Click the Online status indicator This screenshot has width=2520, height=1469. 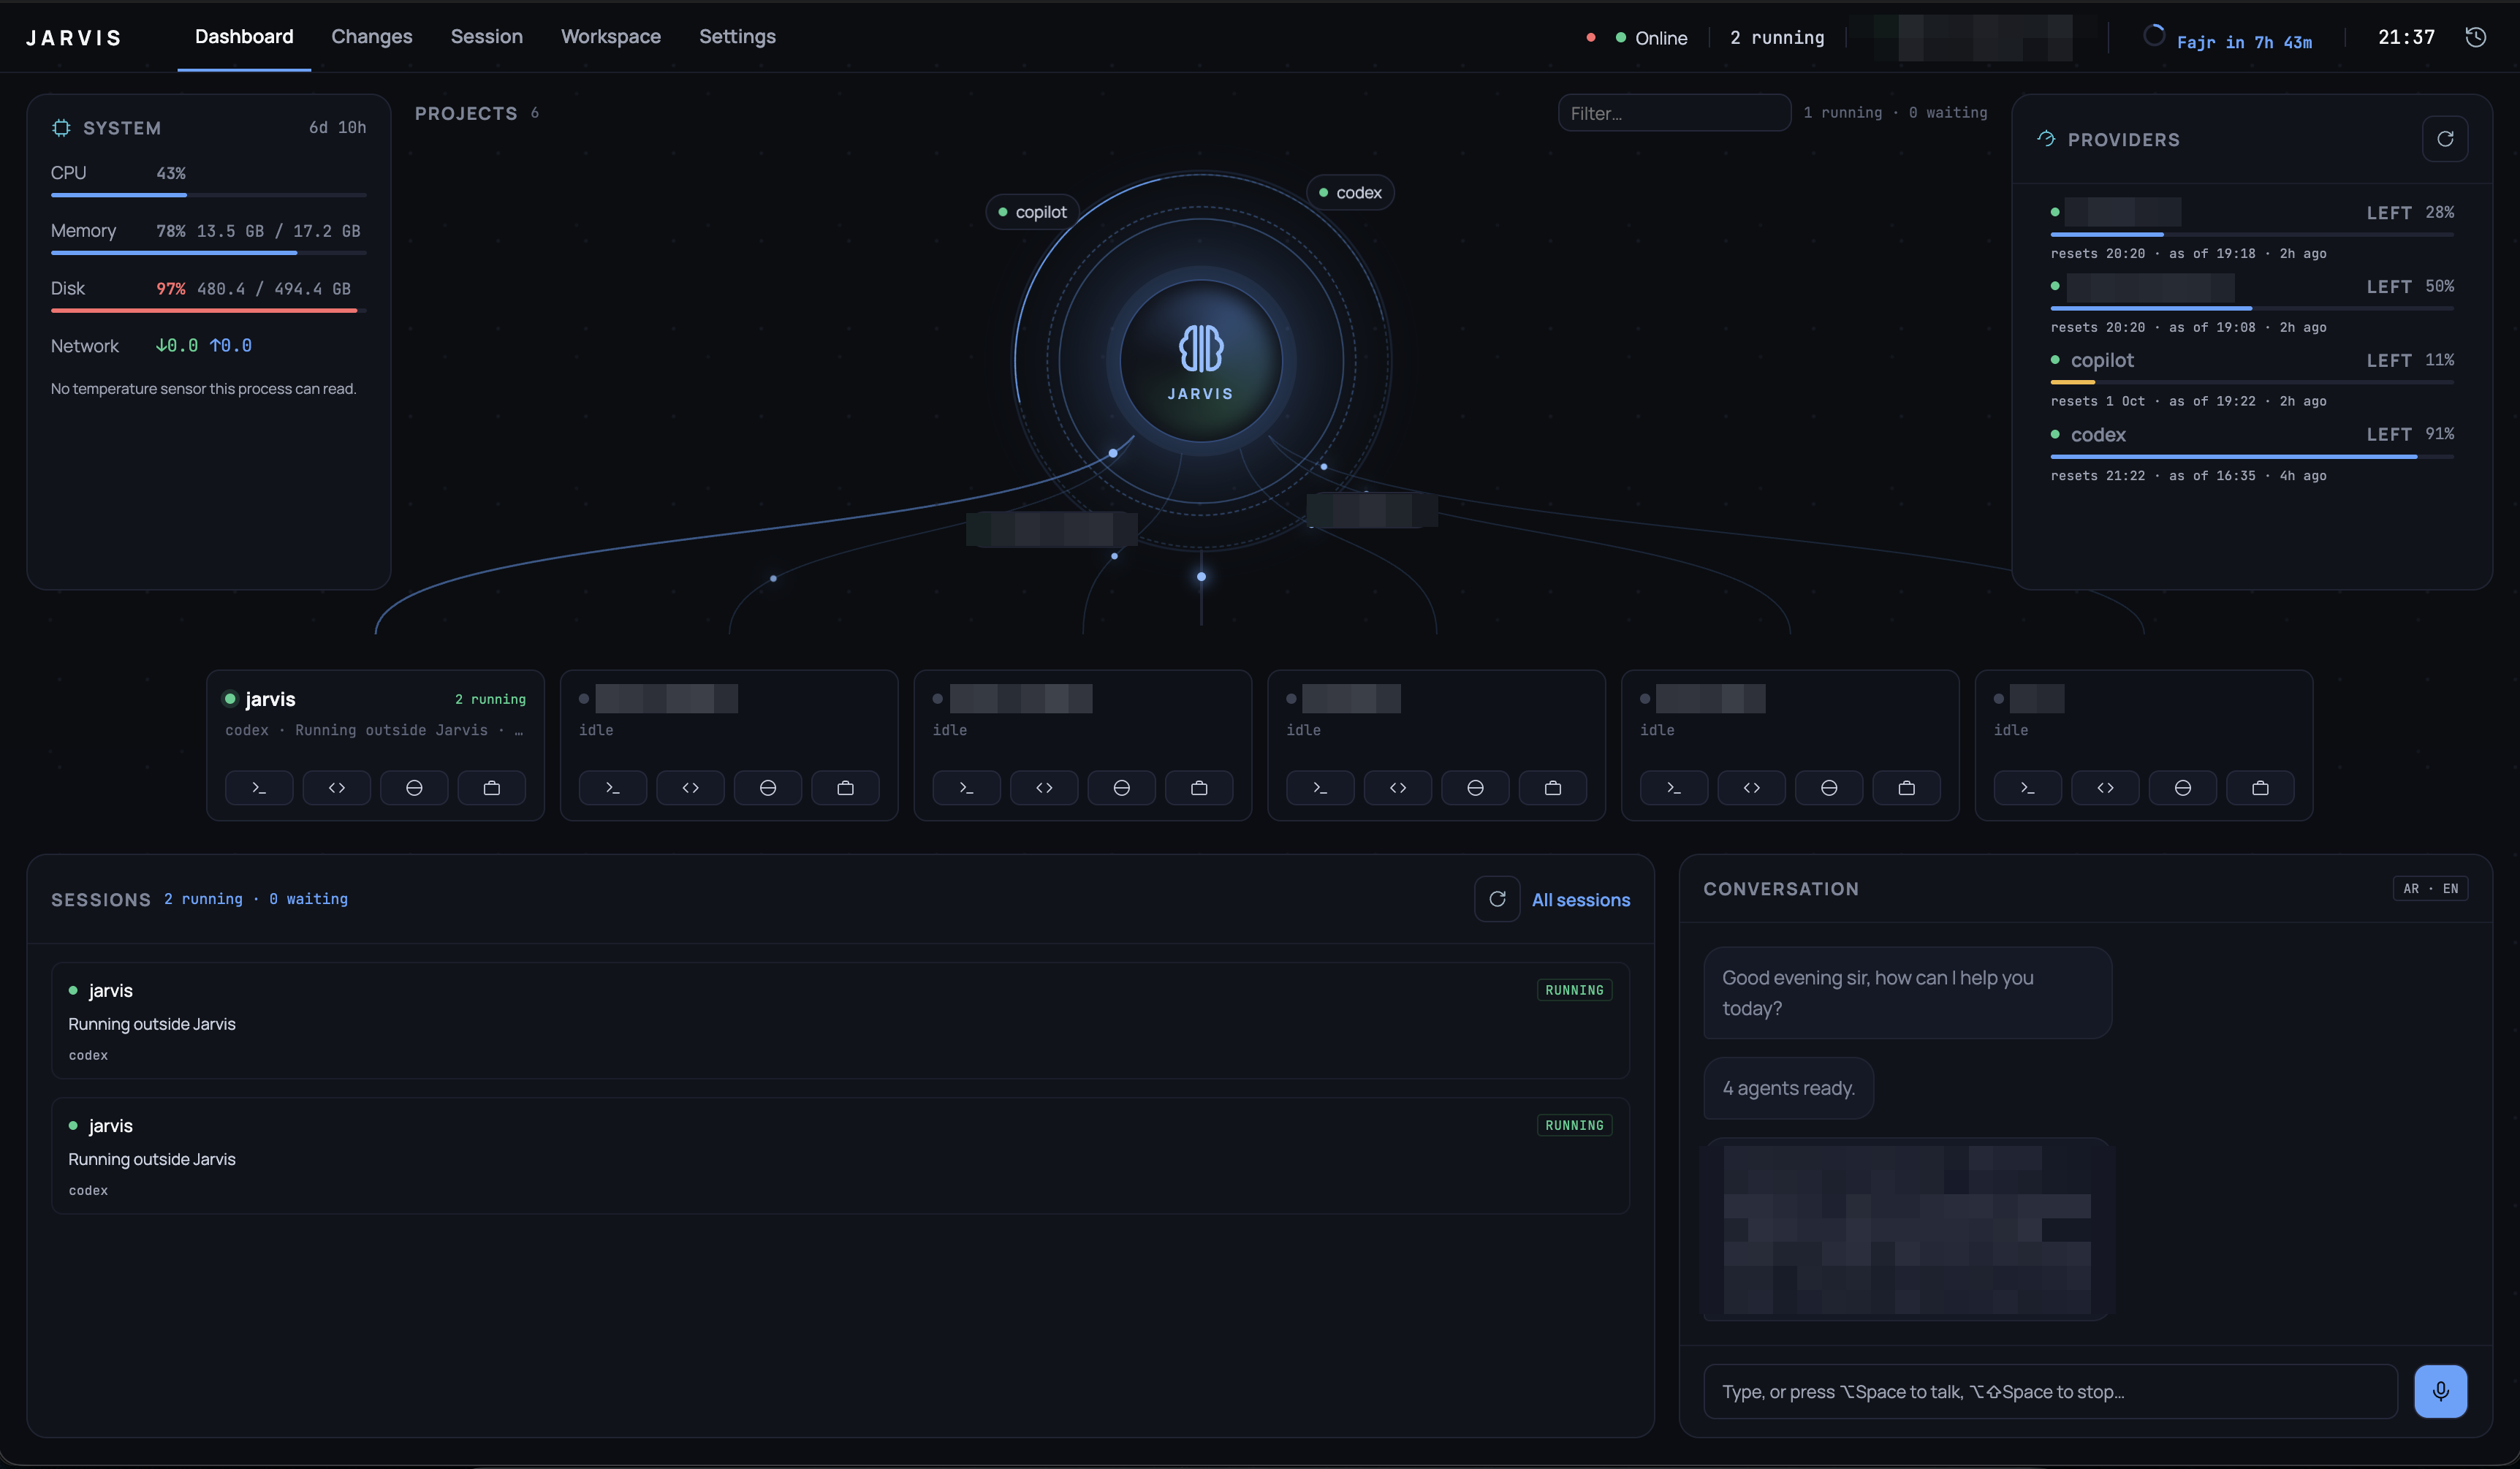1652,38
